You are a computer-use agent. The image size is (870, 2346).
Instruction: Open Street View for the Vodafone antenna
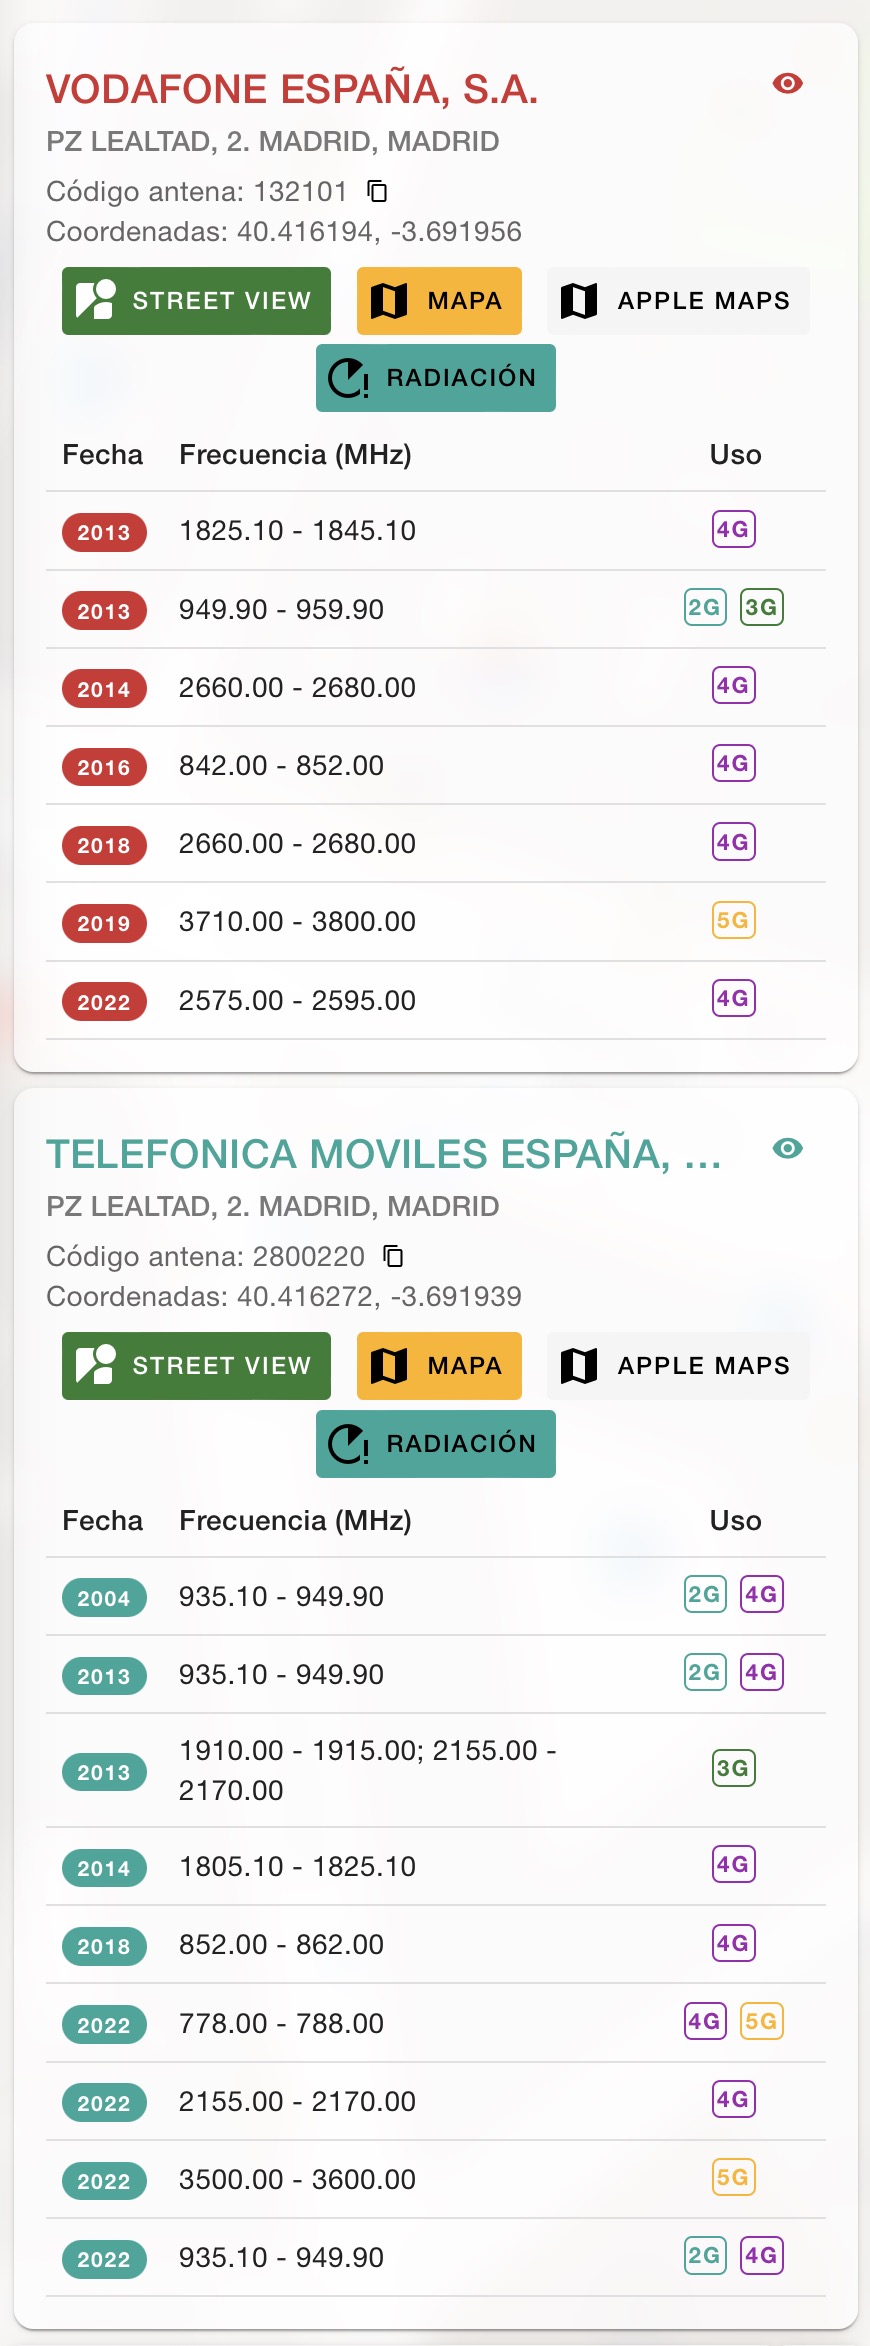[x=196, y=301]
